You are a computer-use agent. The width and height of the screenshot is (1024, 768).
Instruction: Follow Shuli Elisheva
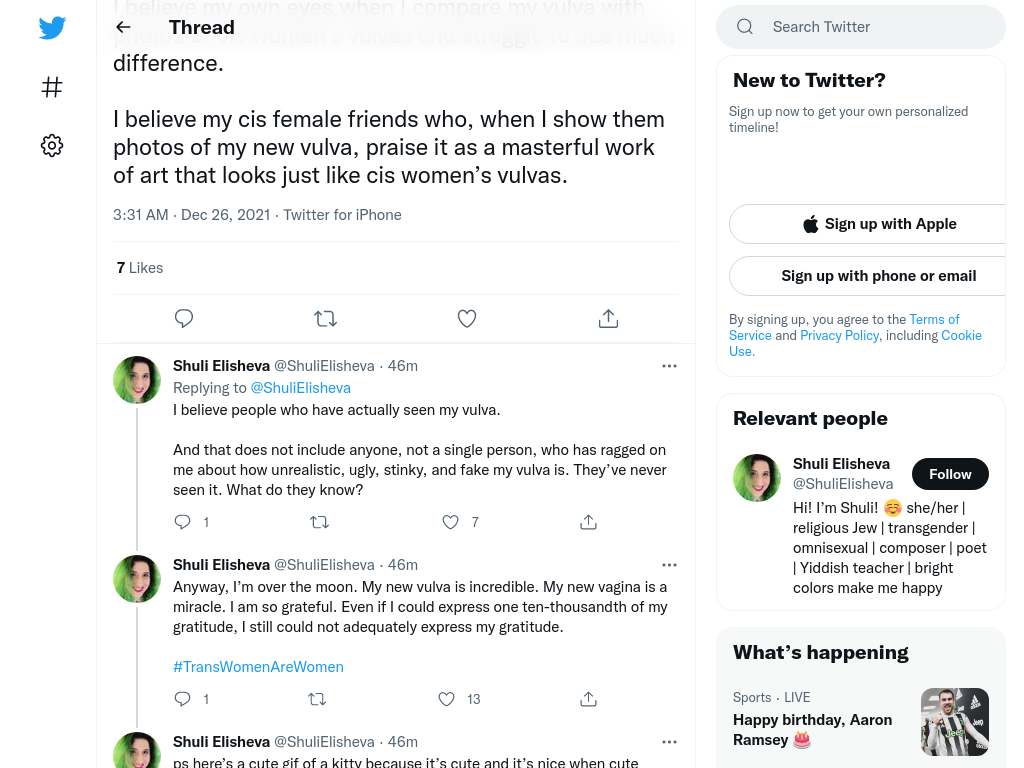[950, 474]
